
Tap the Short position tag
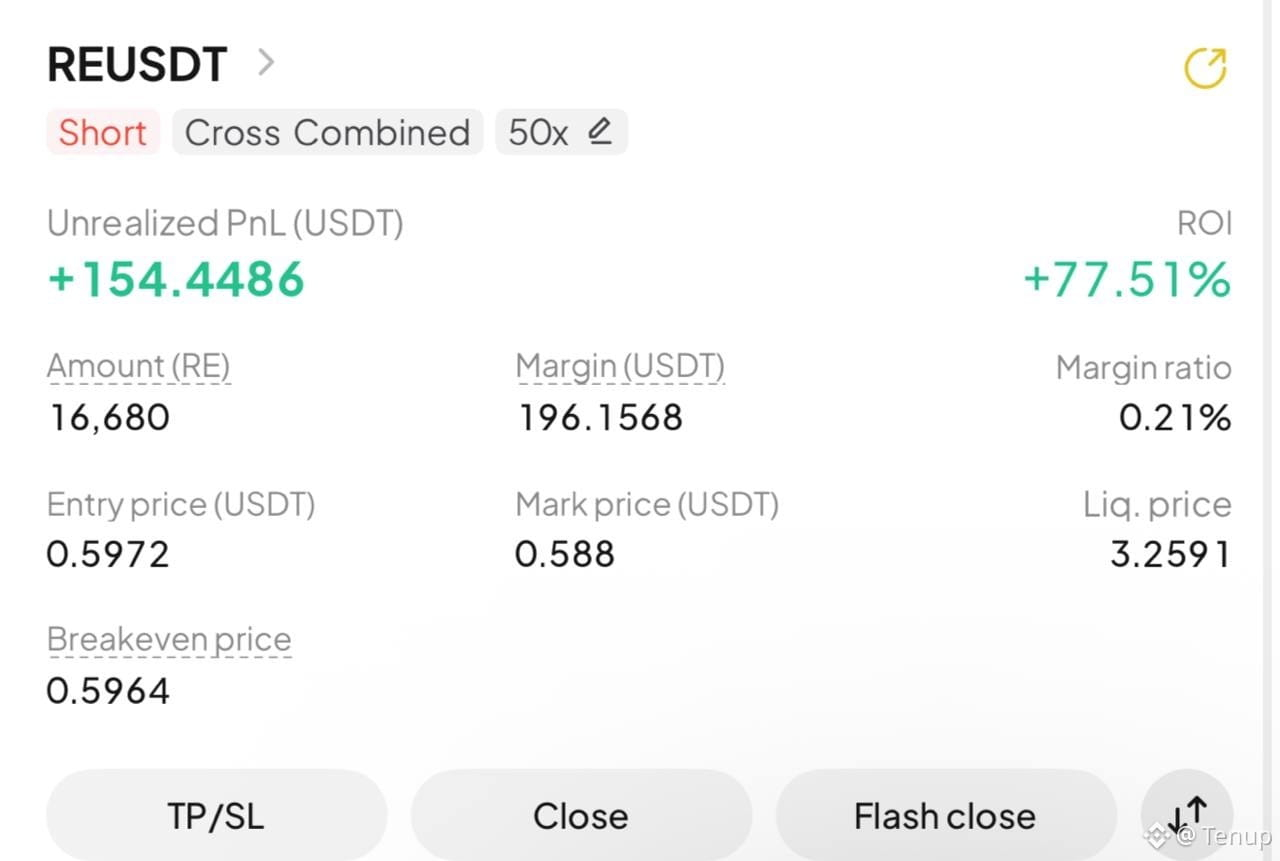click(103, 132)
